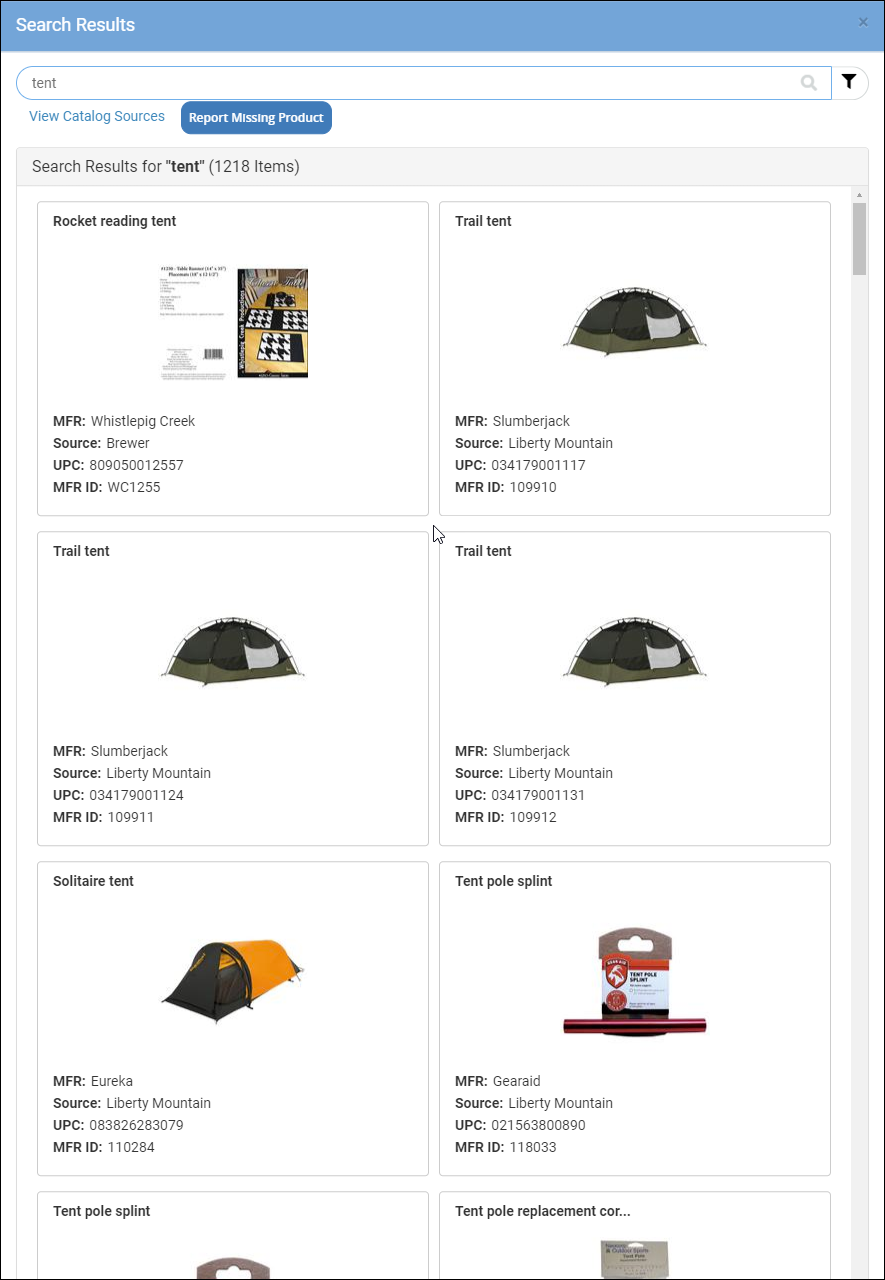This screenshot has height=1280, width=885.
Task: Click the Search Results header title
Action: pyautogui.click(x=75, y=24)
